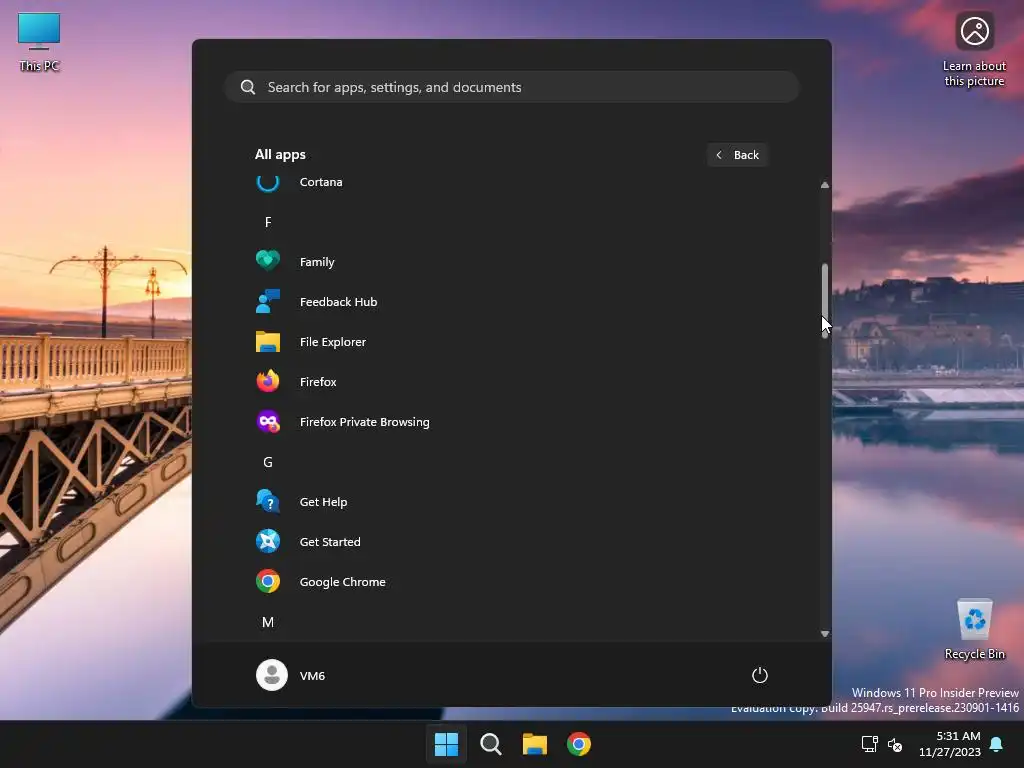Open Search from the taskbar
This screenshot has width=1024, height=768.
(x=490, y=744)
